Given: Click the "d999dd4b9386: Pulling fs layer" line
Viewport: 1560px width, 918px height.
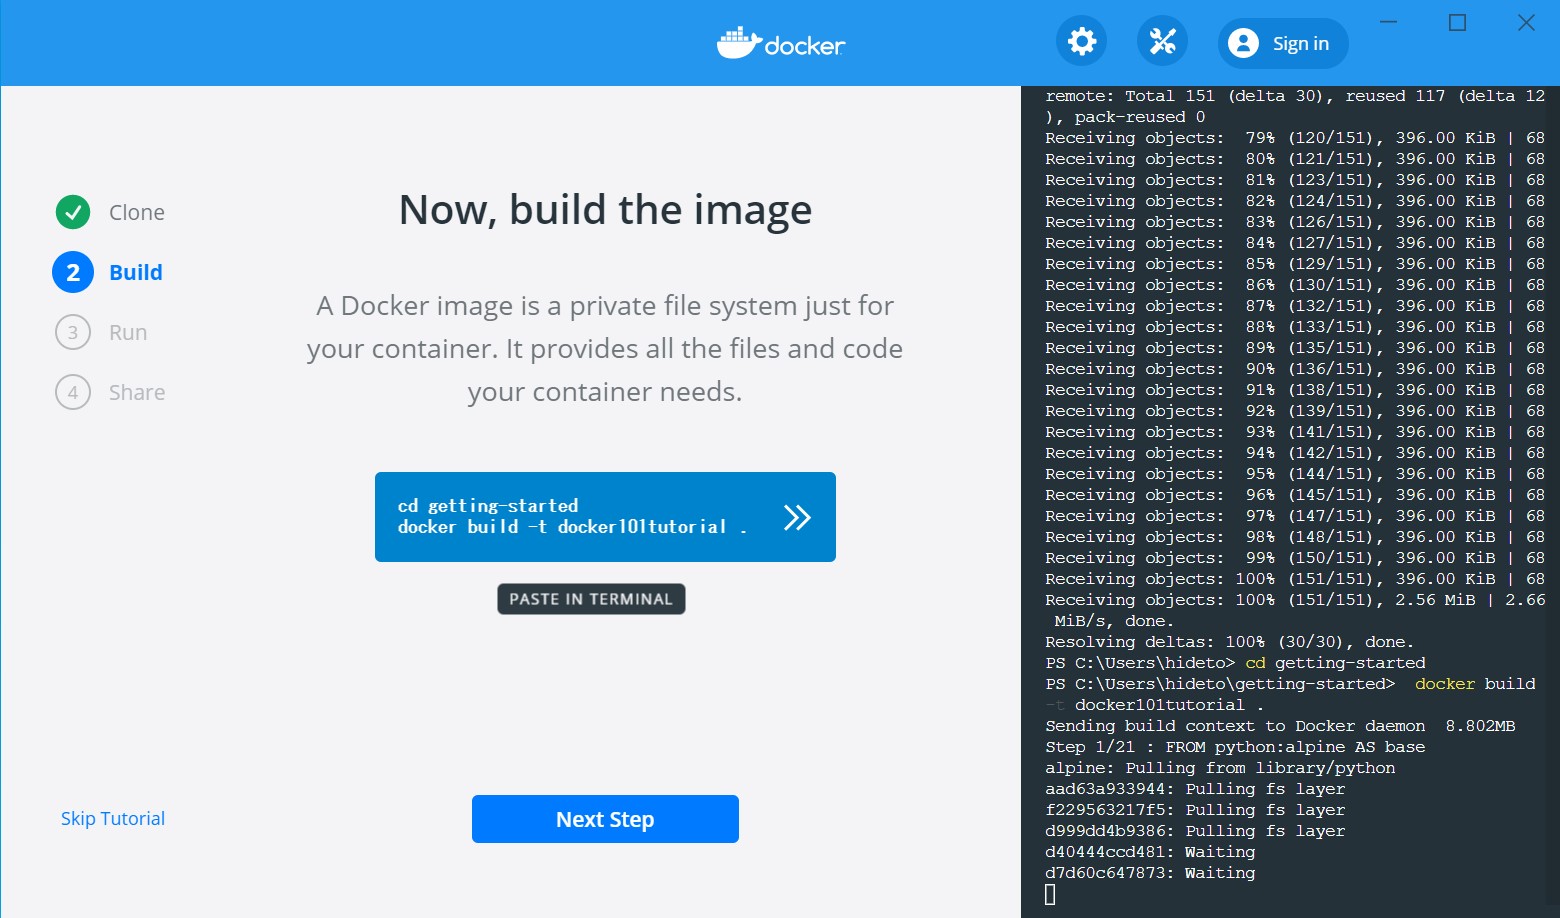Looking at the screenshot, I should pos(1195,831).
